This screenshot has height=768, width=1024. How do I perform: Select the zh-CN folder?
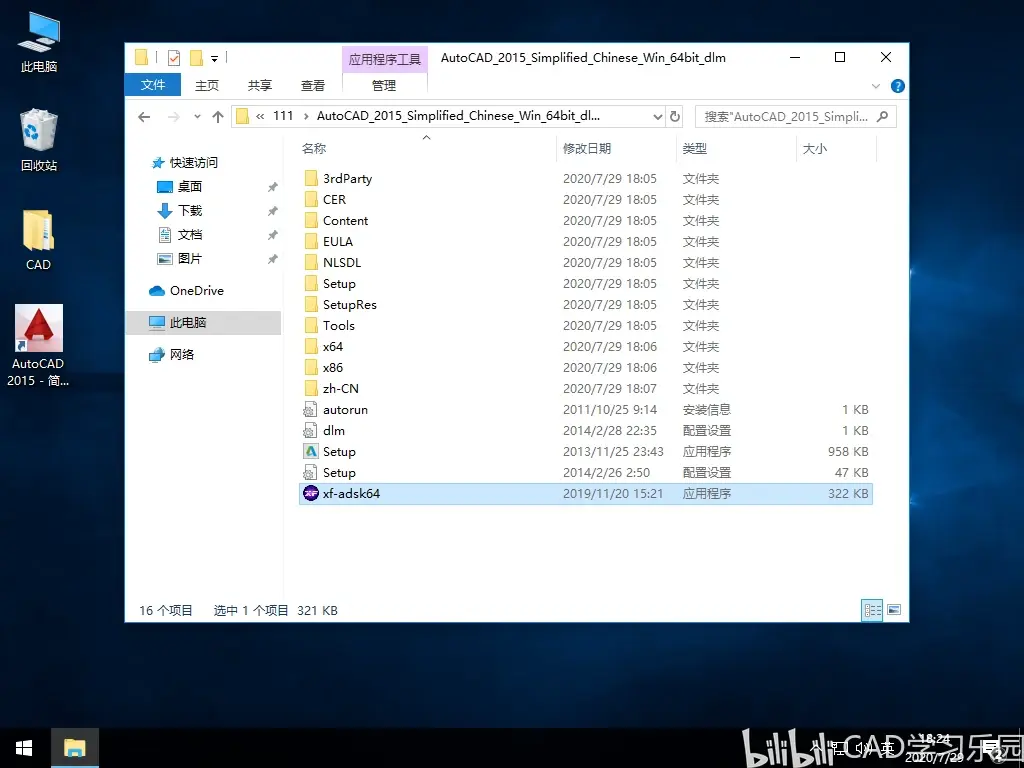pyautogui.click(x=585, y=389)
